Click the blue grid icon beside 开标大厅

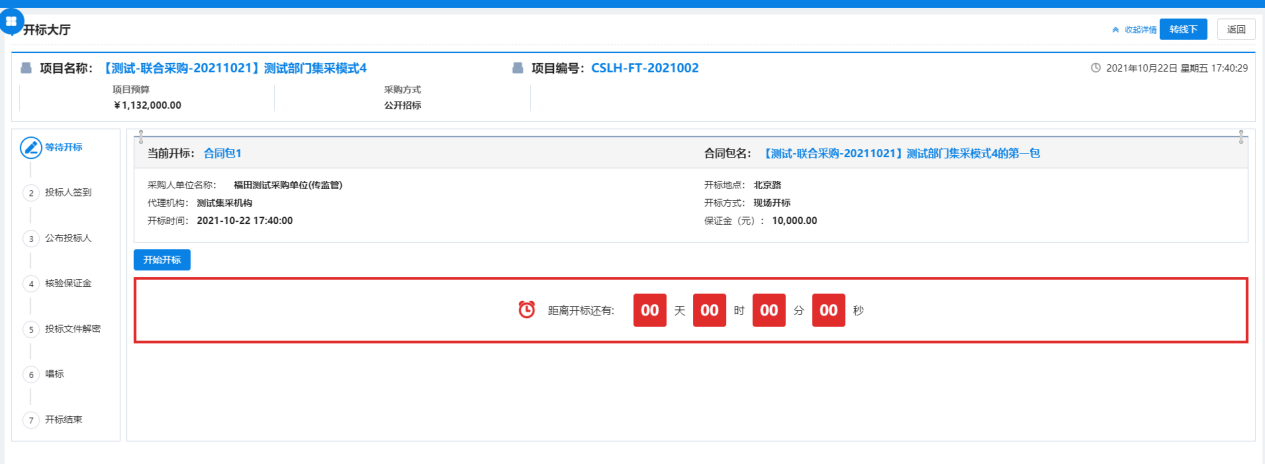(11, 21)
